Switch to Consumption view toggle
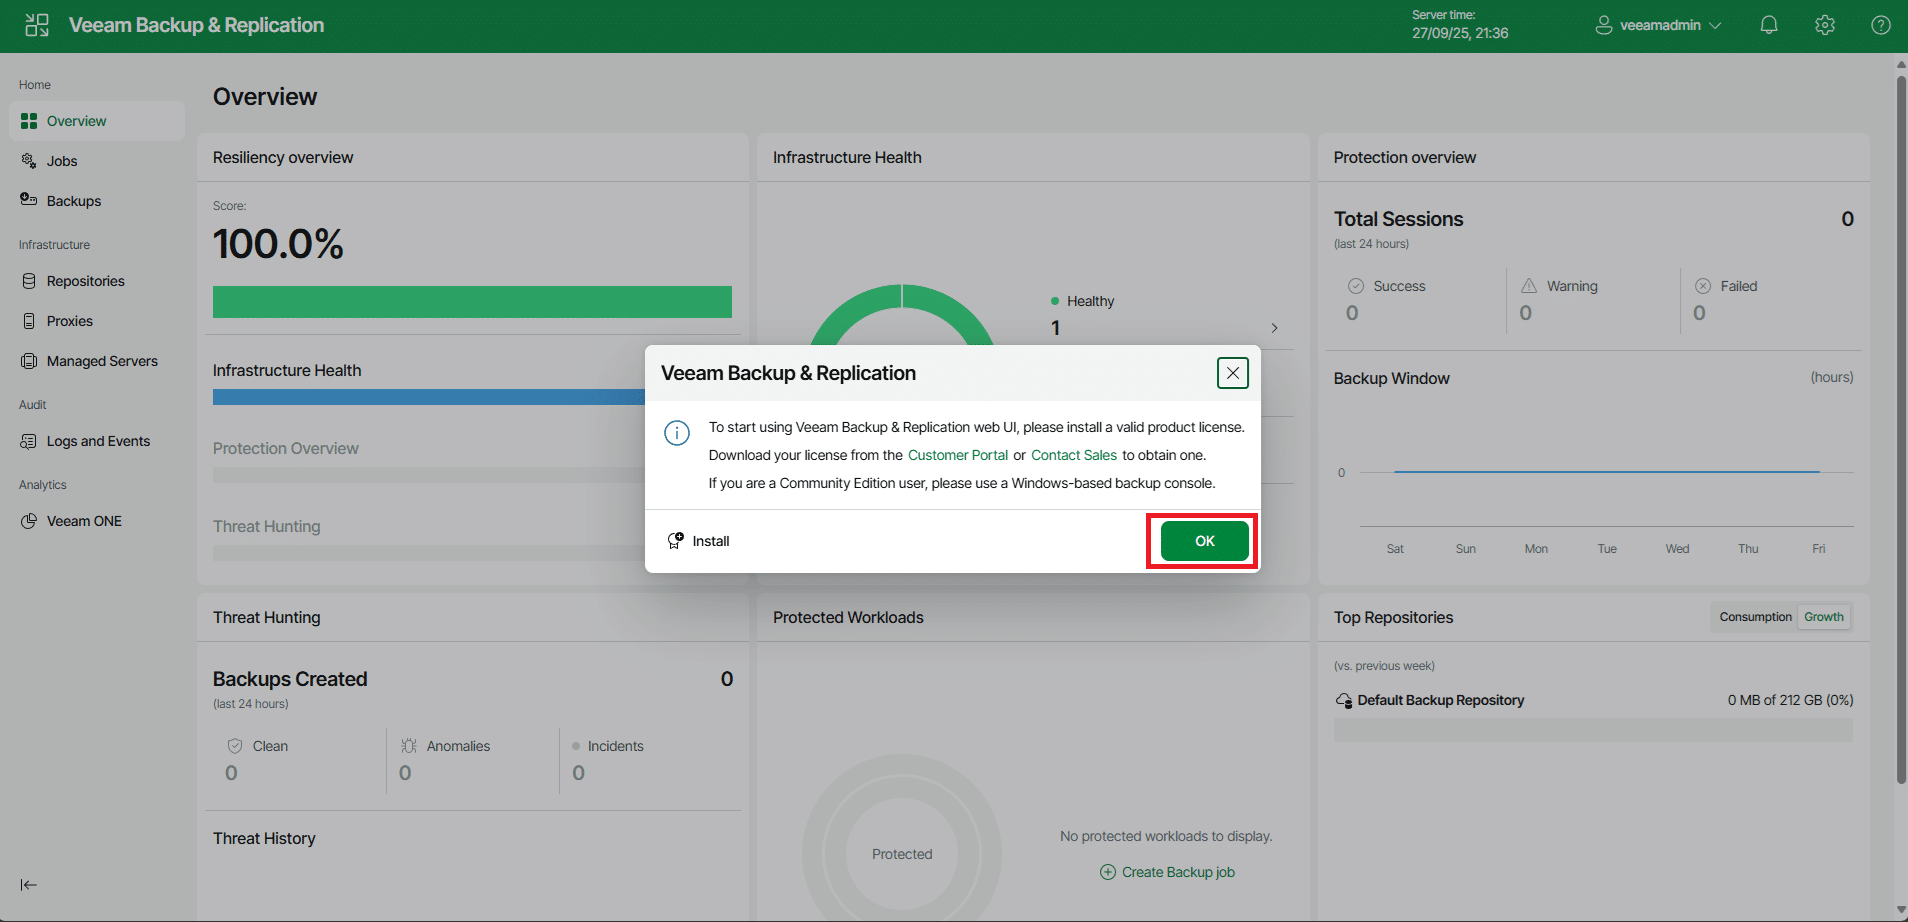 click(1754, 617)
